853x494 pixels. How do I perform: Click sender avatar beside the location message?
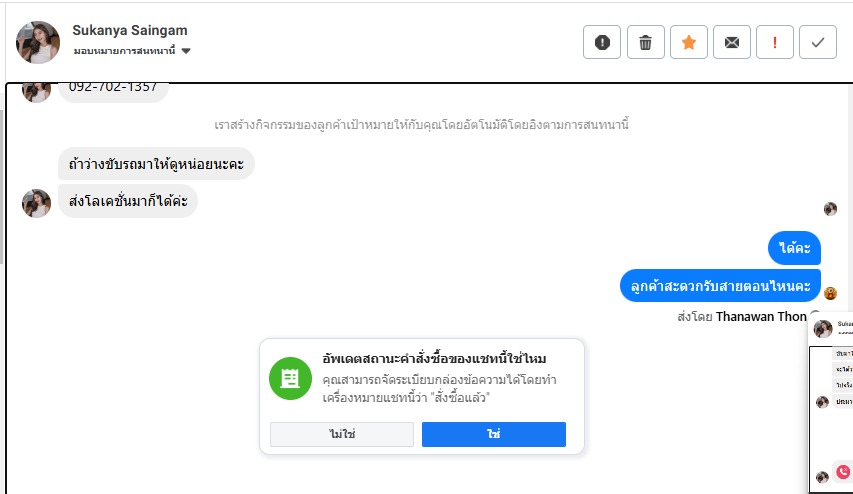pos(37,203)
